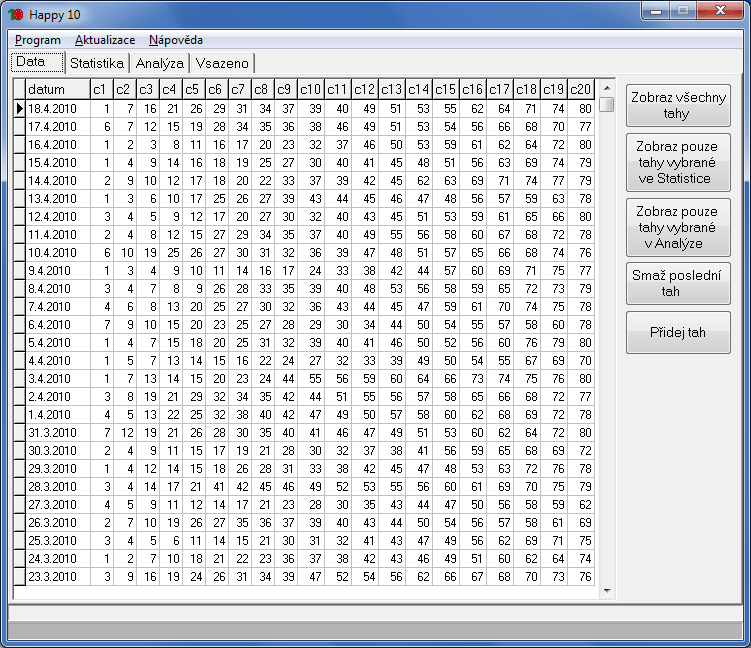Select the date cell 4.4.2010
The height and width of the screenshot is (648, 751).
tap(58, 361)
